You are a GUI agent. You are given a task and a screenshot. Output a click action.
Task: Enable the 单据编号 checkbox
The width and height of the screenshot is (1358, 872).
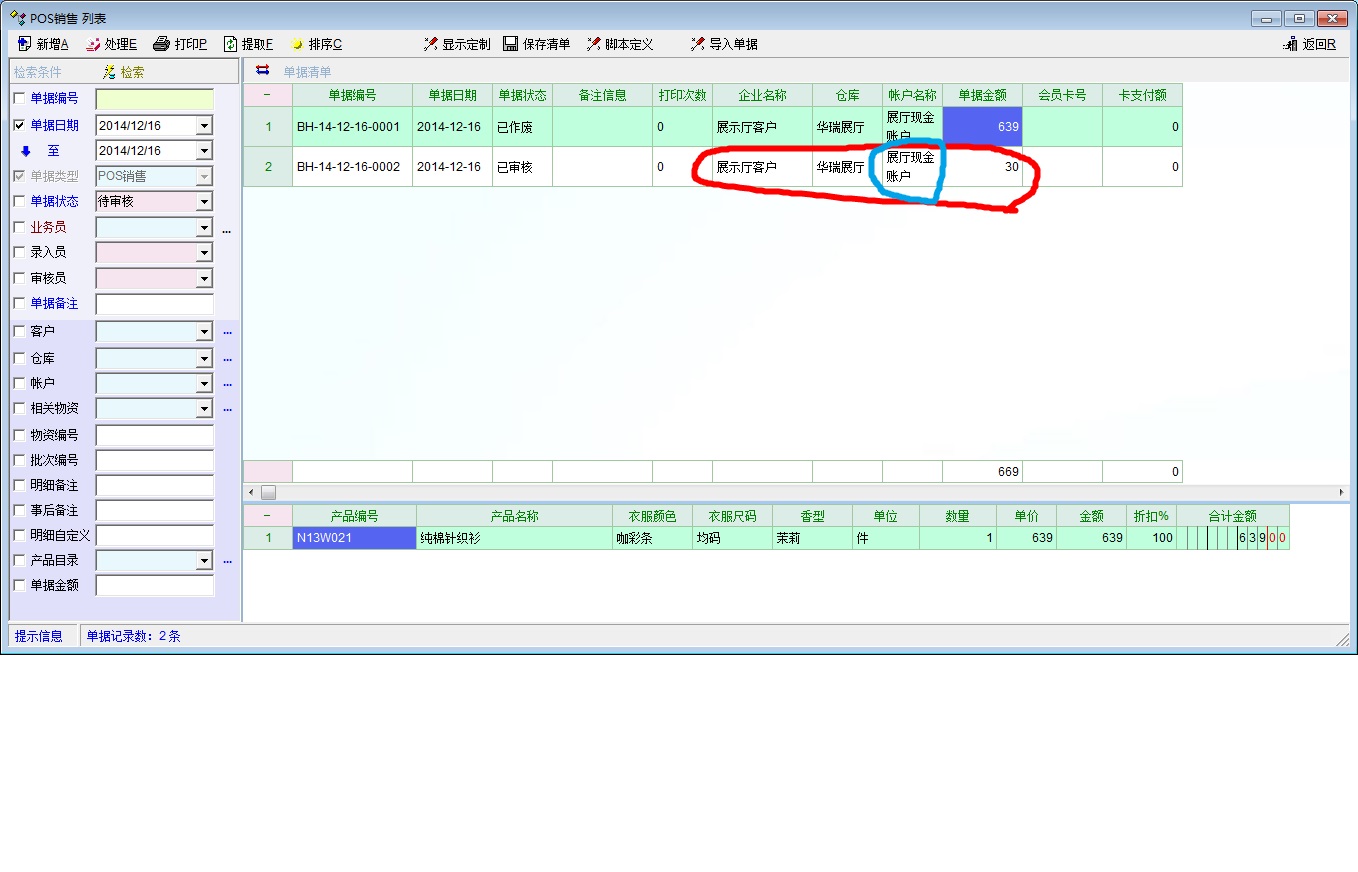point(20,99)
